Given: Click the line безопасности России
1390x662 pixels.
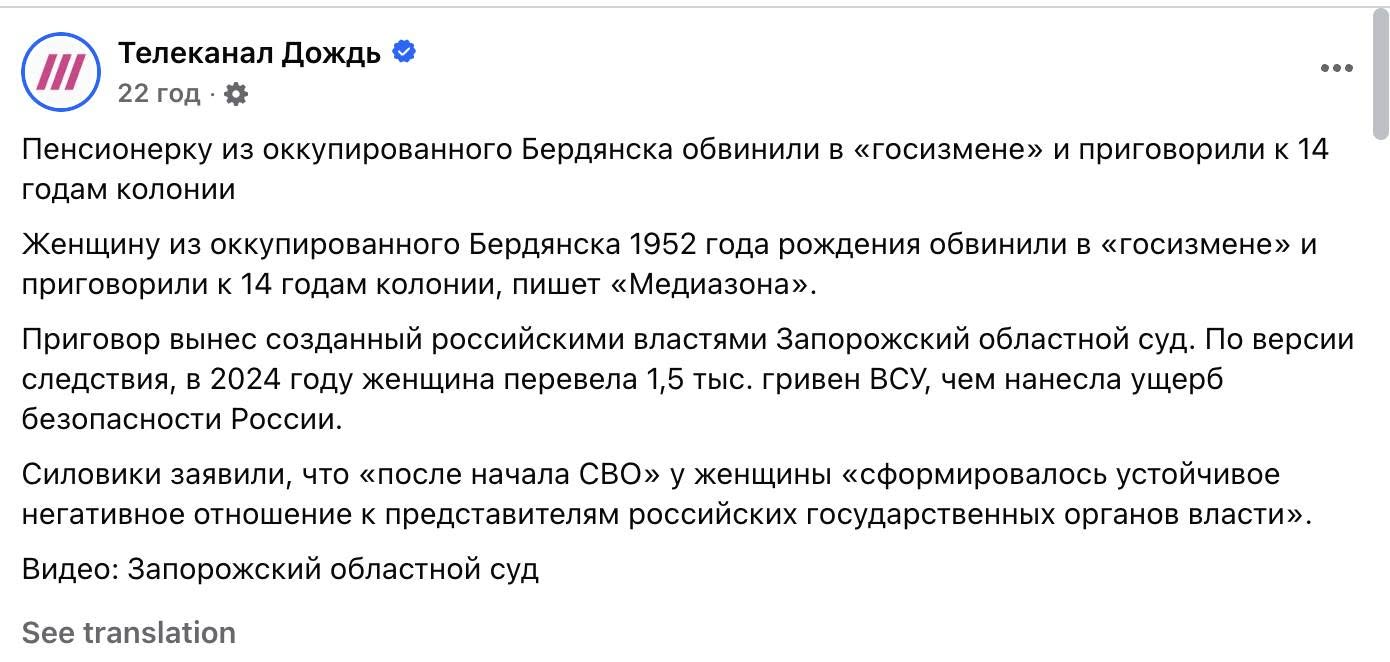Looking at the screenshot, I should [182, 420].
